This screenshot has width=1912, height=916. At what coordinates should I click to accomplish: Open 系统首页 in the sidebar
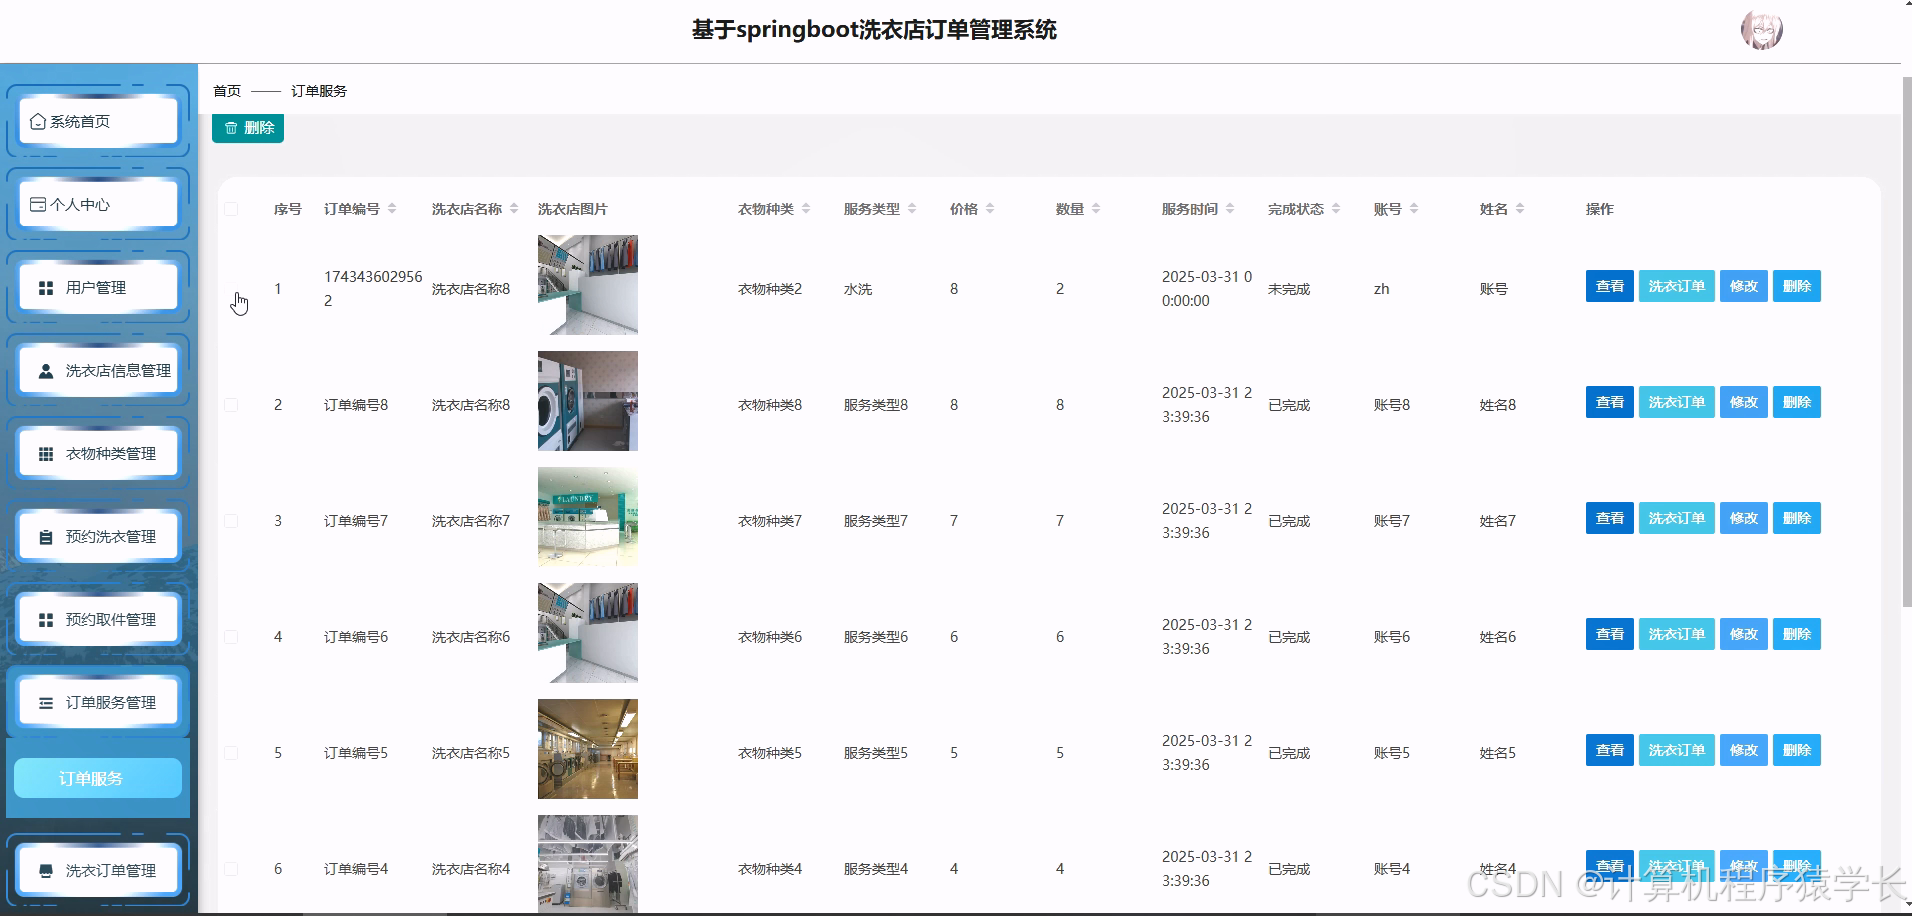(x=98, y=121)
